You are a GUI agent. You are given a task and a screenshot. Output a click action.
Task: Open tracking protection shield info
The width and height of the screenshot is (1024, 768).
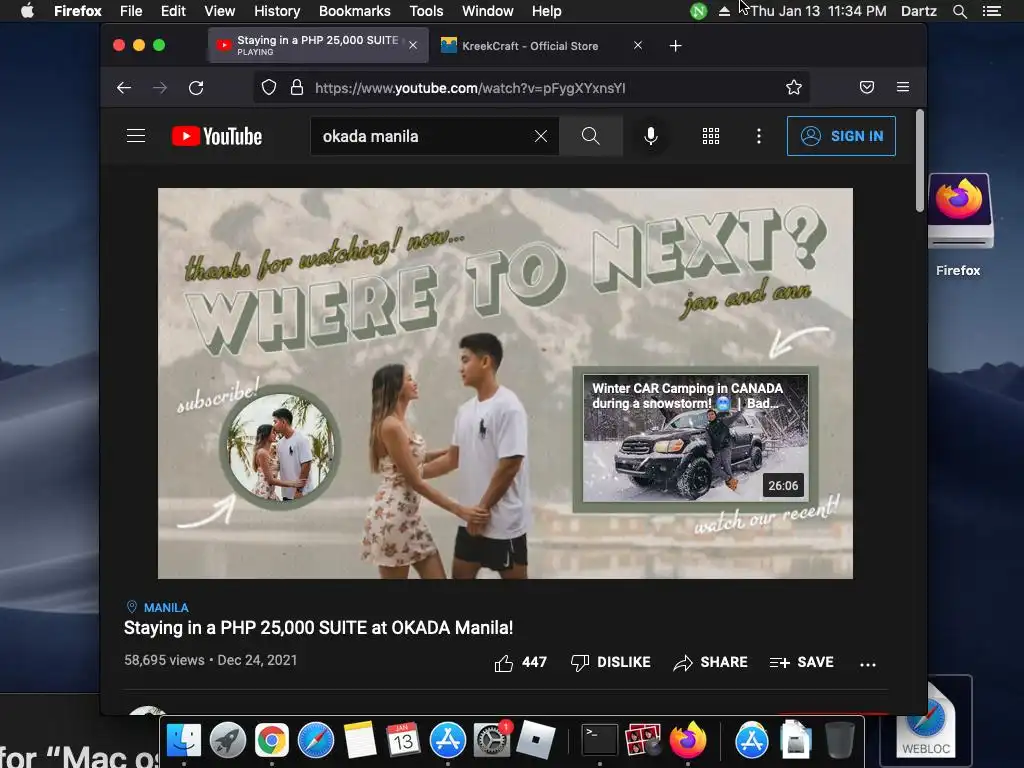pos(268,88)
